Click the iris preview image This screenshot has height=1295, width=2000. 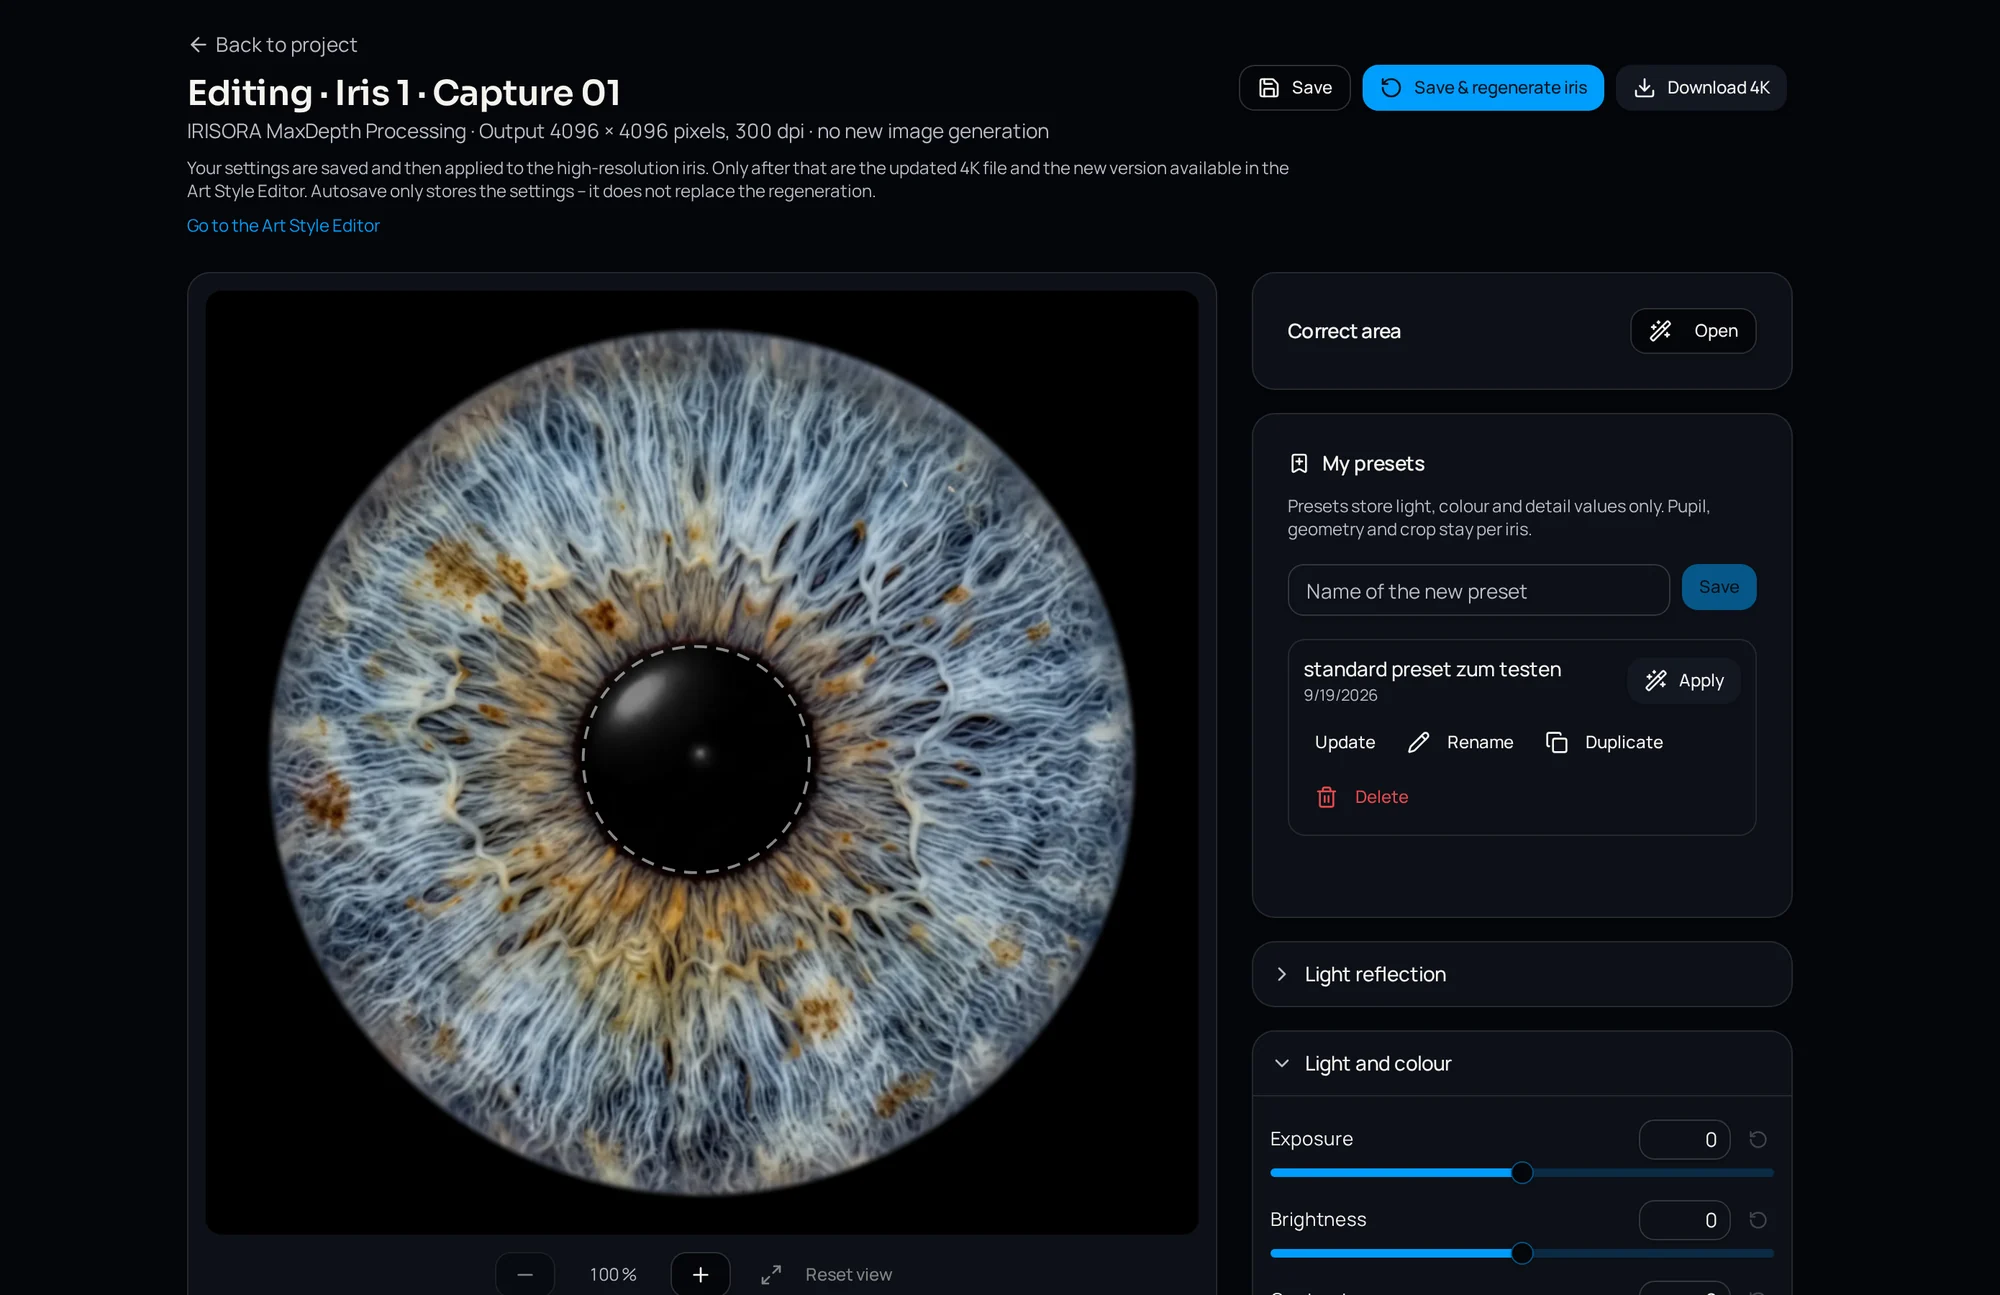pyautogui.click(x=701, y=762)
